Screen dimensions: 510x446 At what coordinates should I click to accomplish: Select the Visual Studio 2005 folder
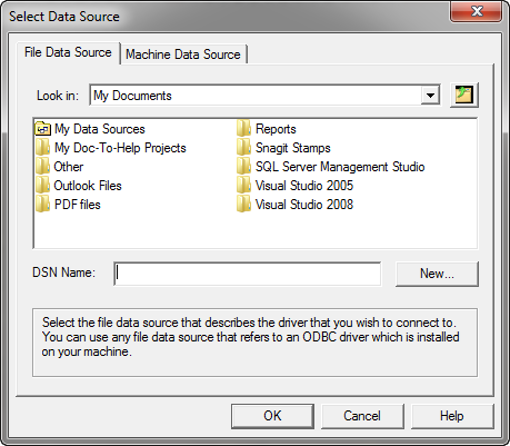click(x=295, y=185)
